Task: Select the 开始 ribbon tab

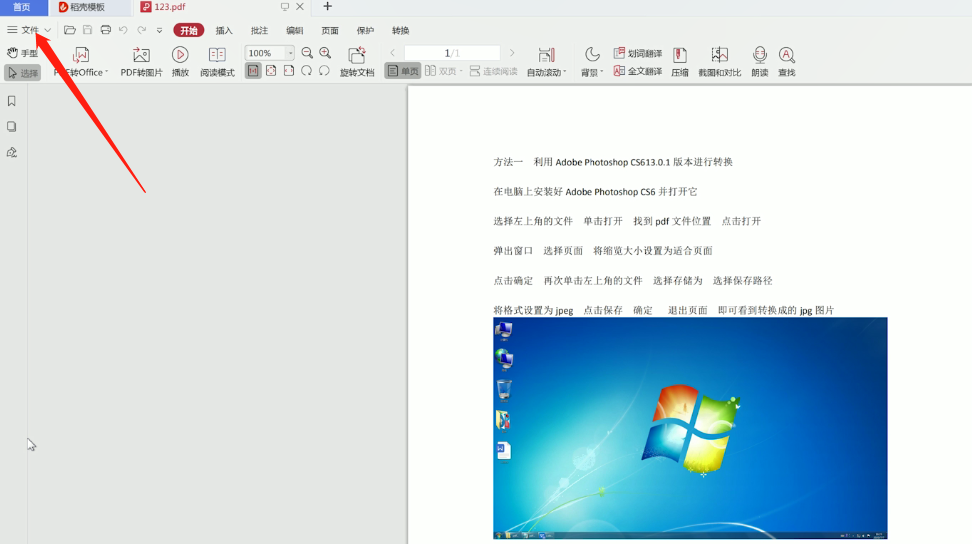Action: pyautogui.click(x=189, y=30)
